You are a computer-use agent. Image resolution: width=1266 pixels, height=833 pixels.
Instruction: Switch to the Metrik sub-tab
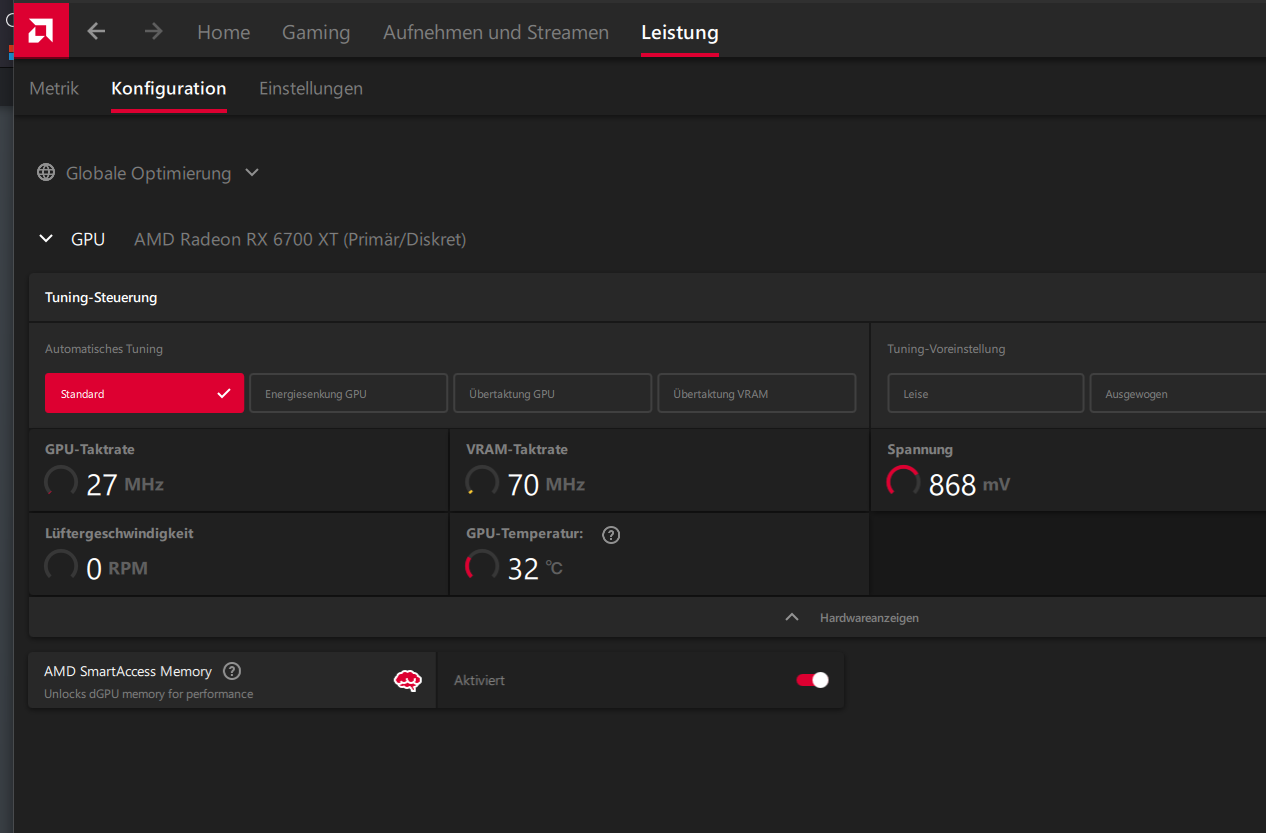(54, 88)
